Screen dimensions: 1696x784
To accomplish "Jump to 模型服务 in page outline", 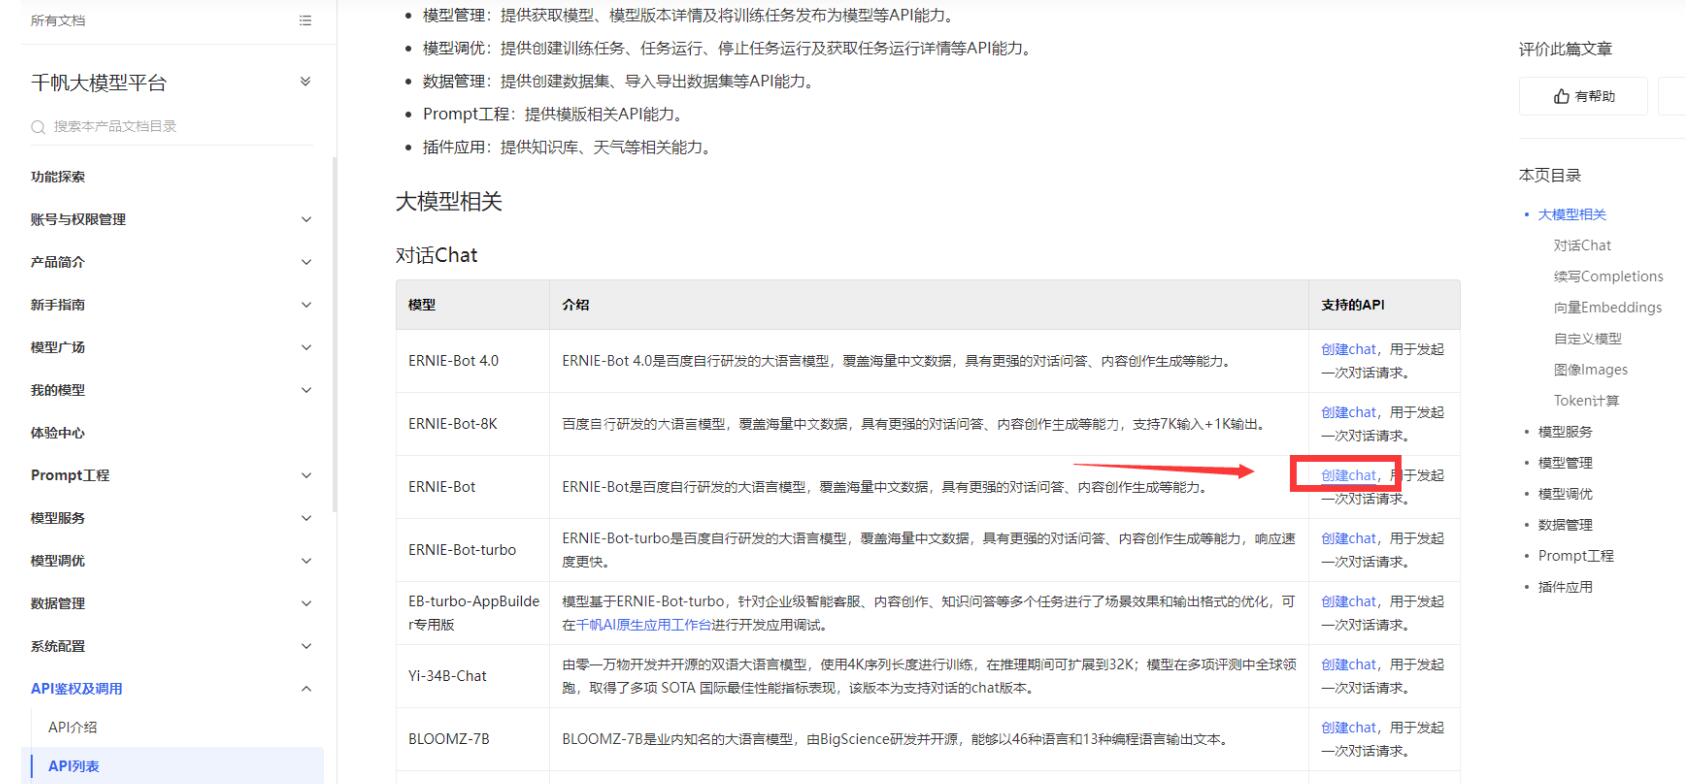I will click(x=1565, y=432).
